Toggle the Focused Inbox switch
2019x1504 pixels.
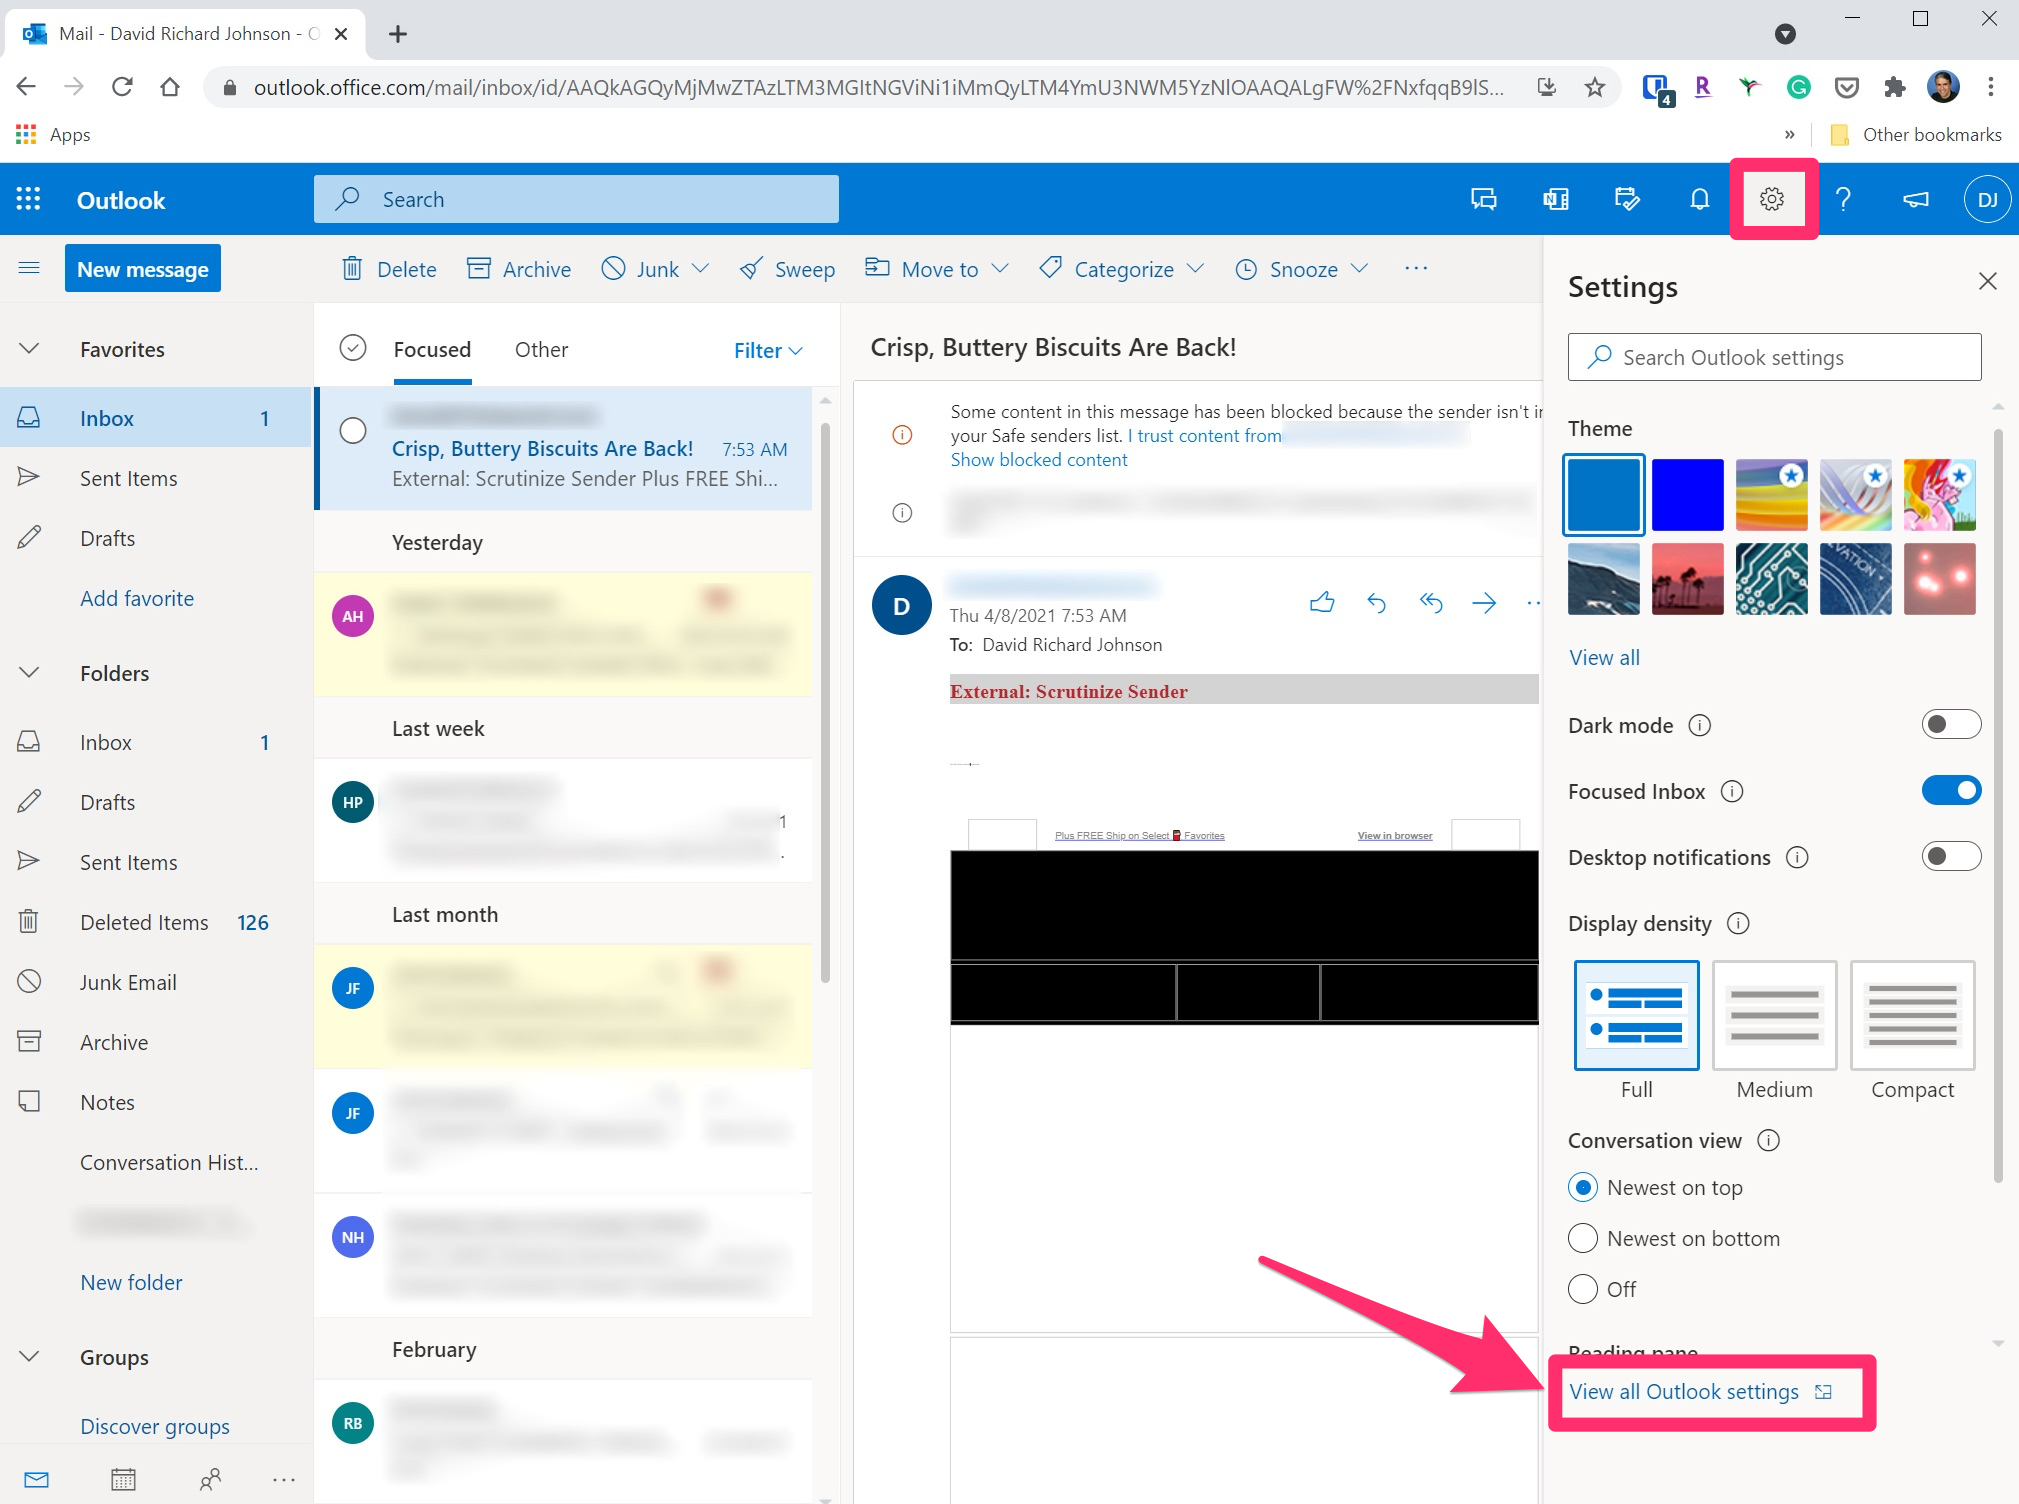coord(1945,790)
